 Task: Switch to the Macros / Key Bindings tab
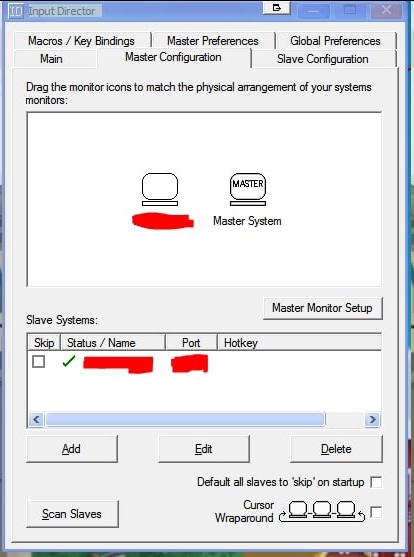[x=81, y=40]
